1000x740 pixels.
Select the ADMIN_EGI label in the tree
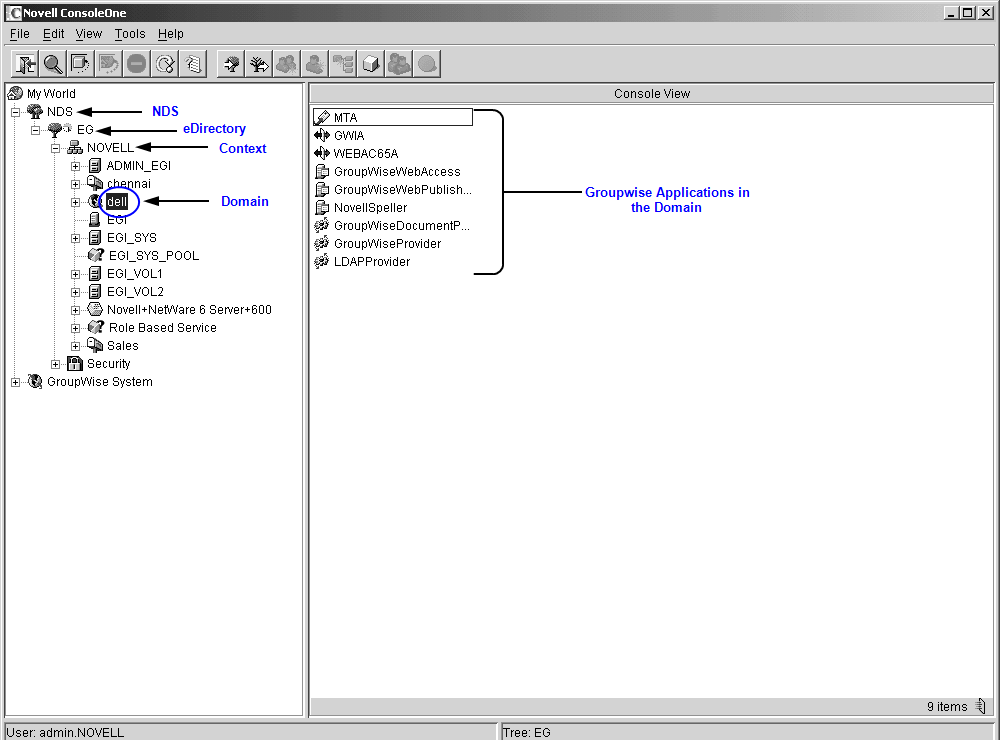pos(138,166)
